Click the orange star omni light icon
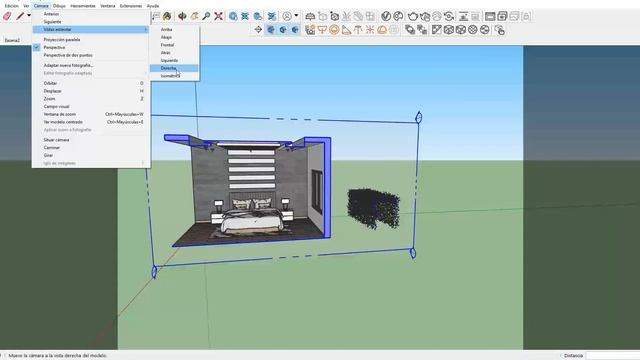Image resolution: width=640 pixels, height=360 pixels. 370,30
